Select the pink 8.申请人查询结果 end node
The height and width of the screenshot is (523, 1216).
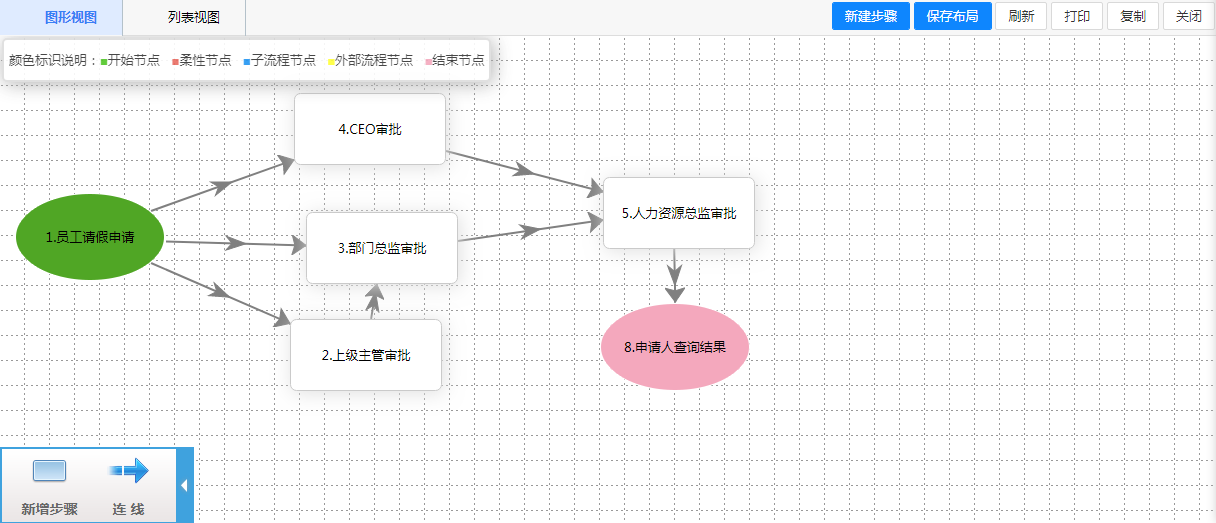674,347
